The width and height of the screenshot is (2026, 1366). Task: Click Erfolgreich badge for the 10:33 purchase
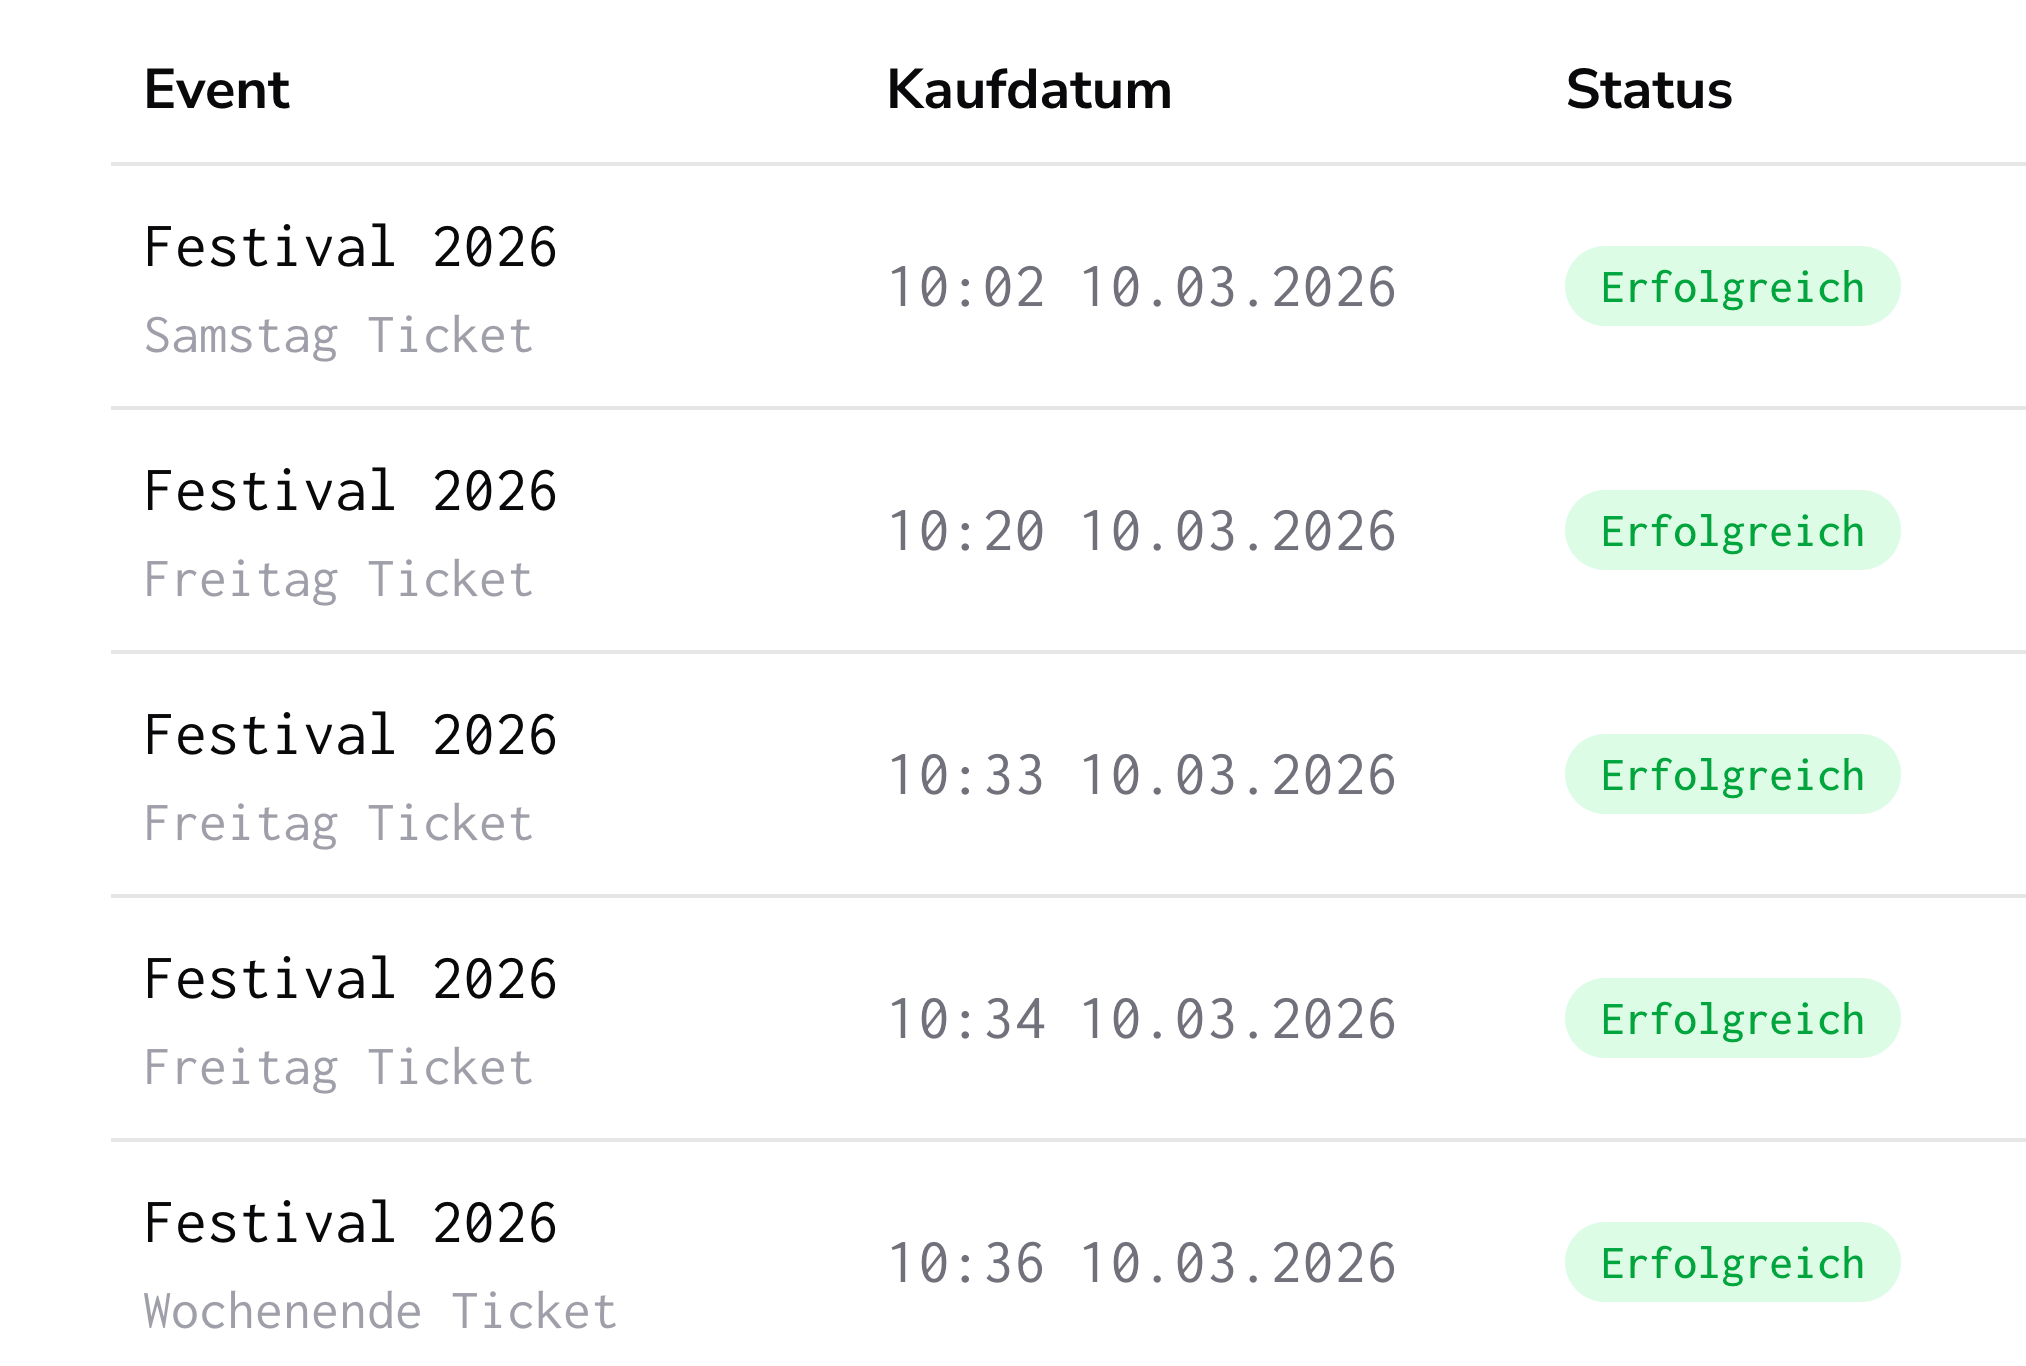click(x=1732, y=775)
